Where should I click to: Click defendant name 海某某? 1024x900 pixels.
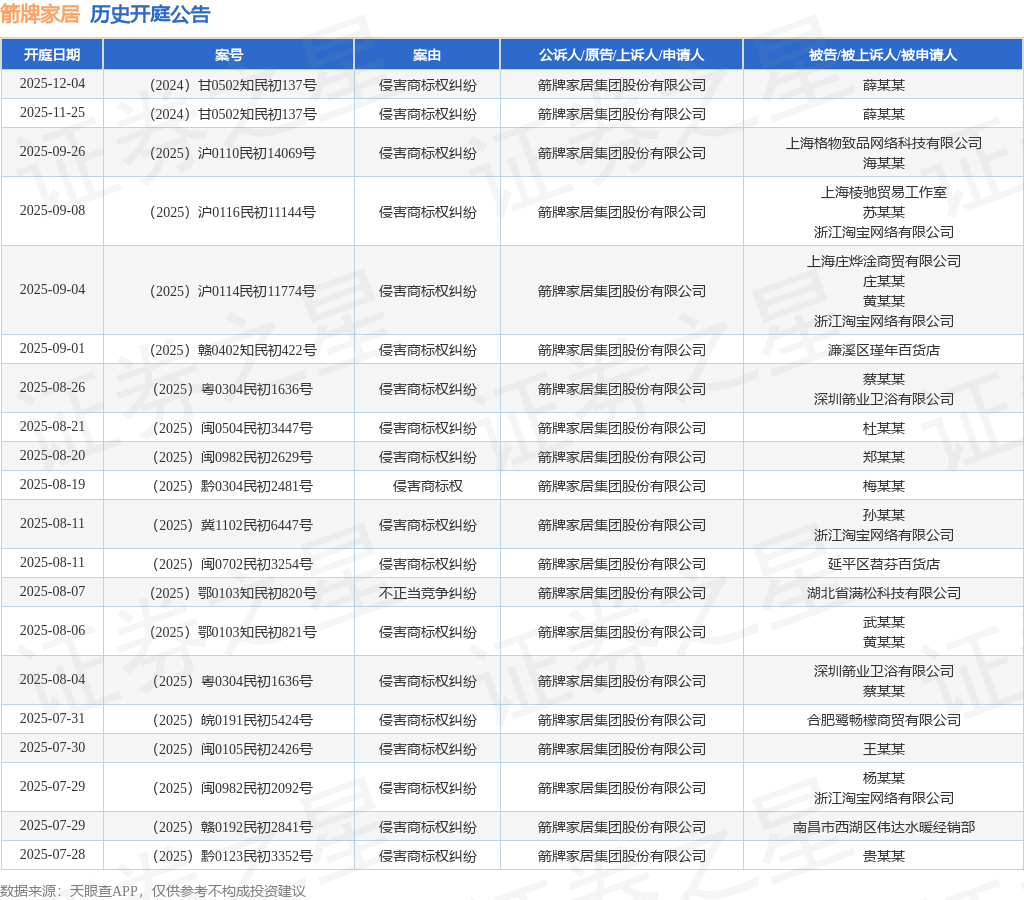click(884, 163)
